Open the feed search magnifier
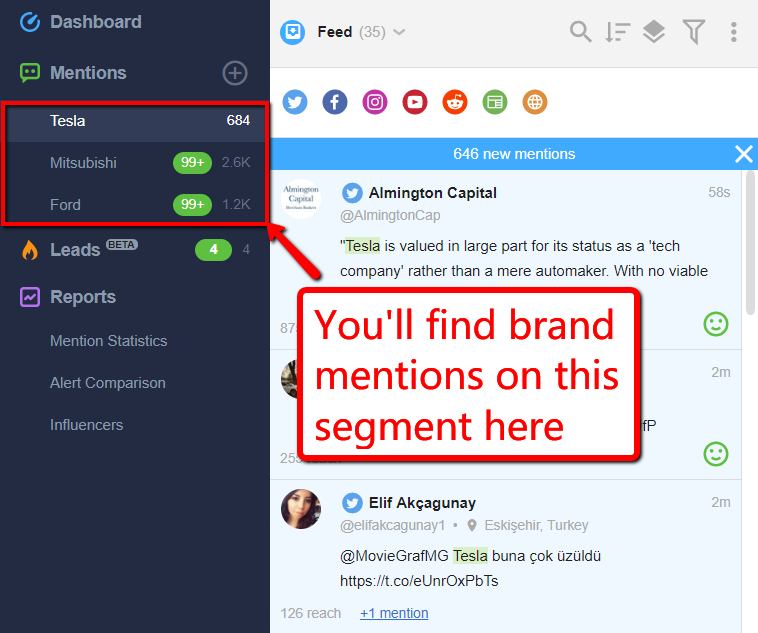The height and width of the screenshot is (633, 758). (x=581, y=32)
